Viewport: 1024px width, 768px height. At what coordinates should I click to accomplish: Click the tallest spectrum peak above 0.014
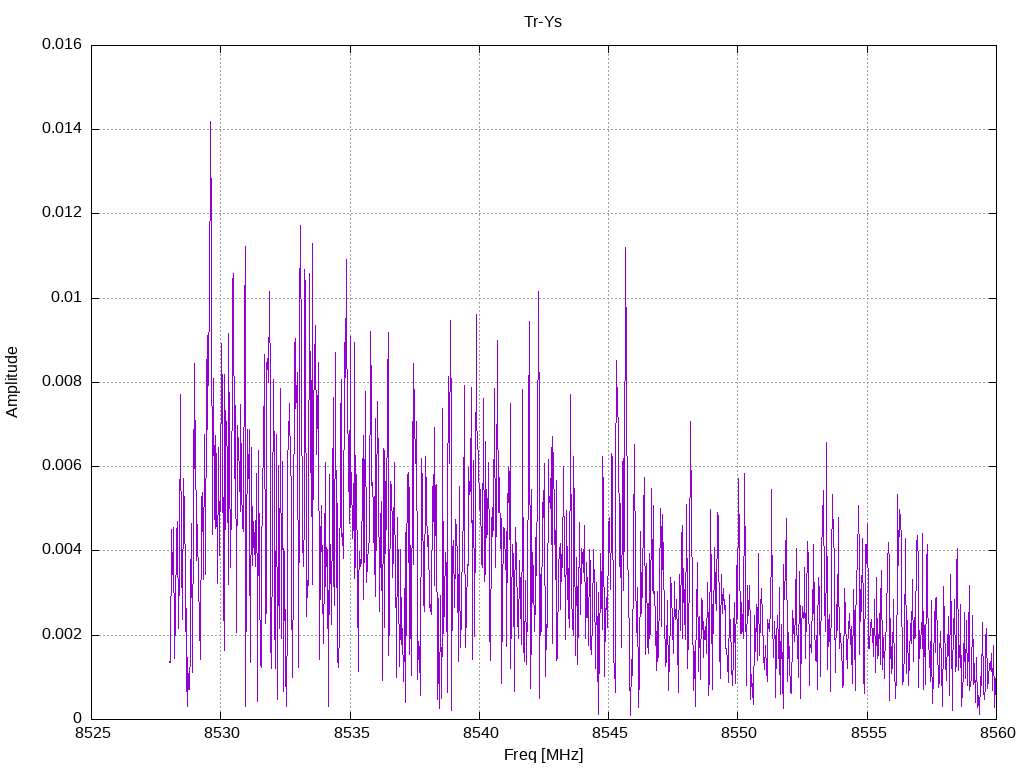210,123
